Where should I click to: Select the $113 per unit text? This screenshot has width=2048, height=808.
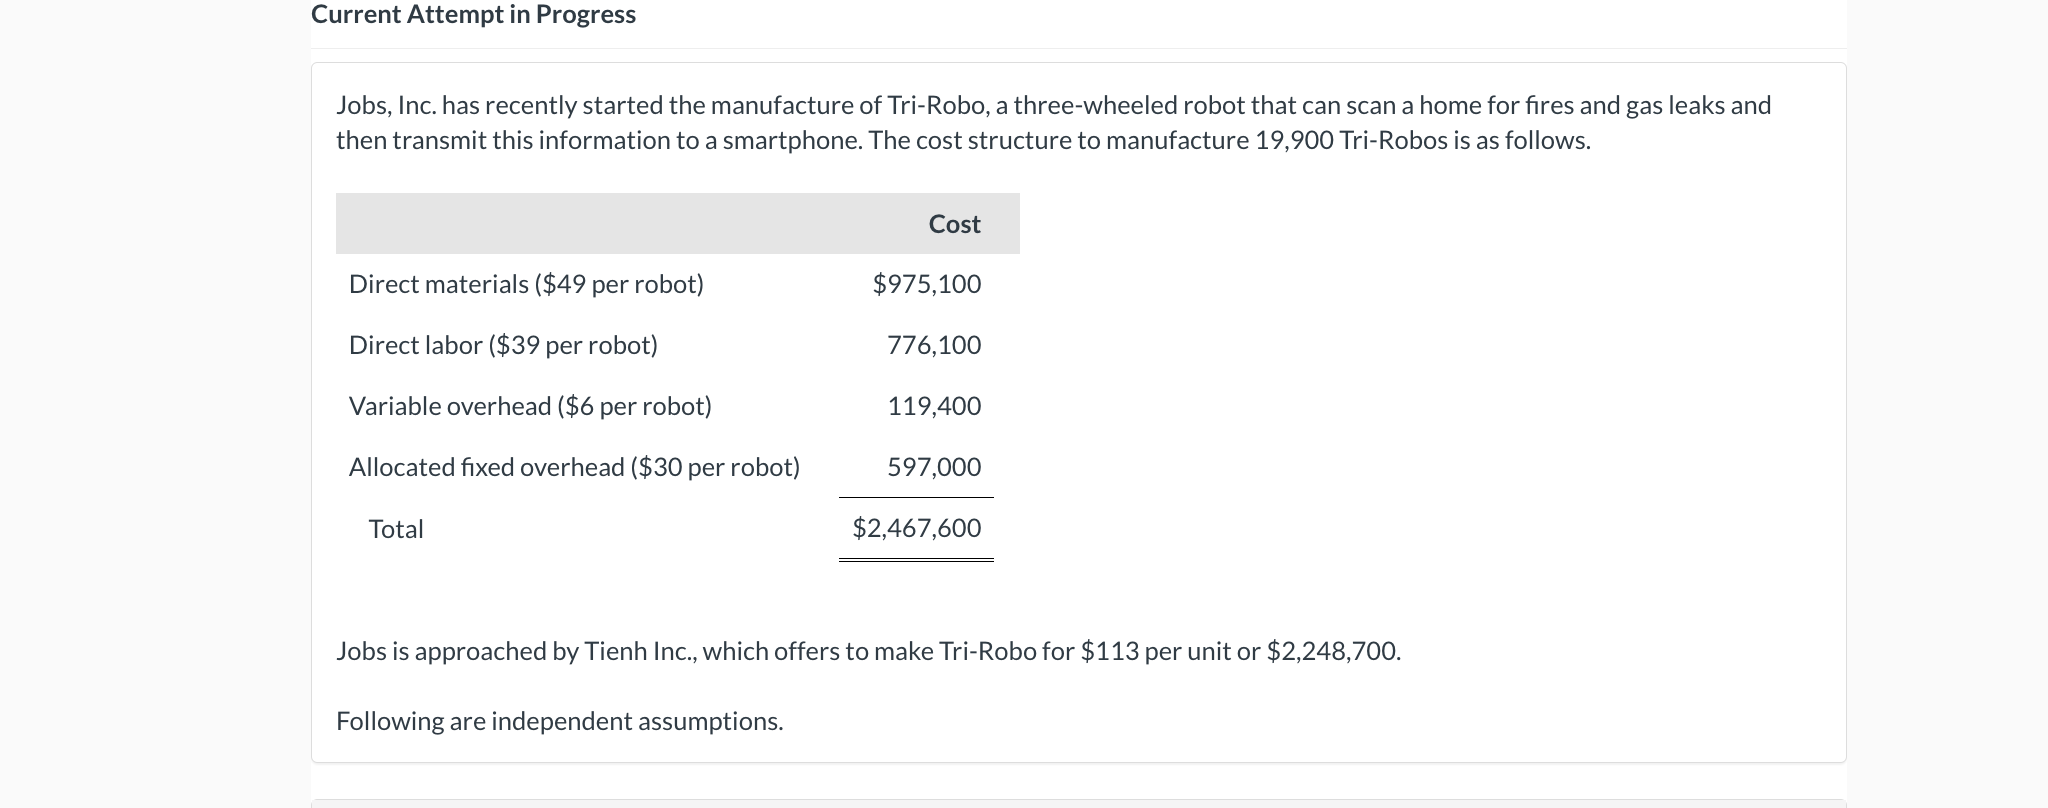pos(1149,651)
